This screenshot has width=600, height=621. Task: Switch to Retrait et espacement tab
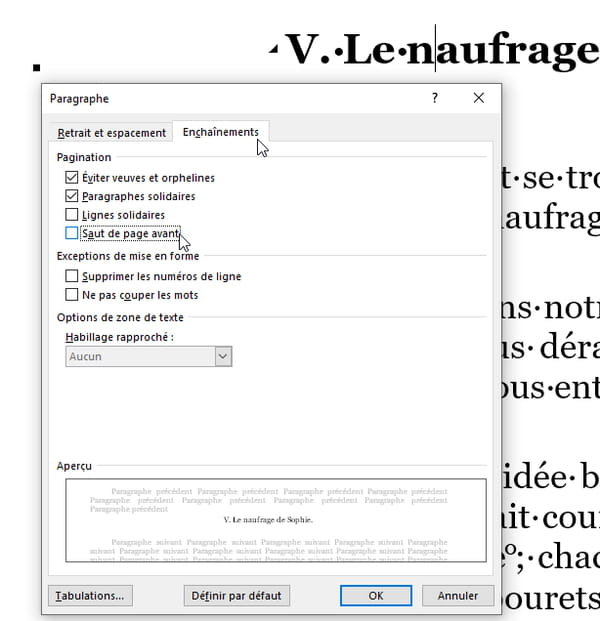coord(111,133)
